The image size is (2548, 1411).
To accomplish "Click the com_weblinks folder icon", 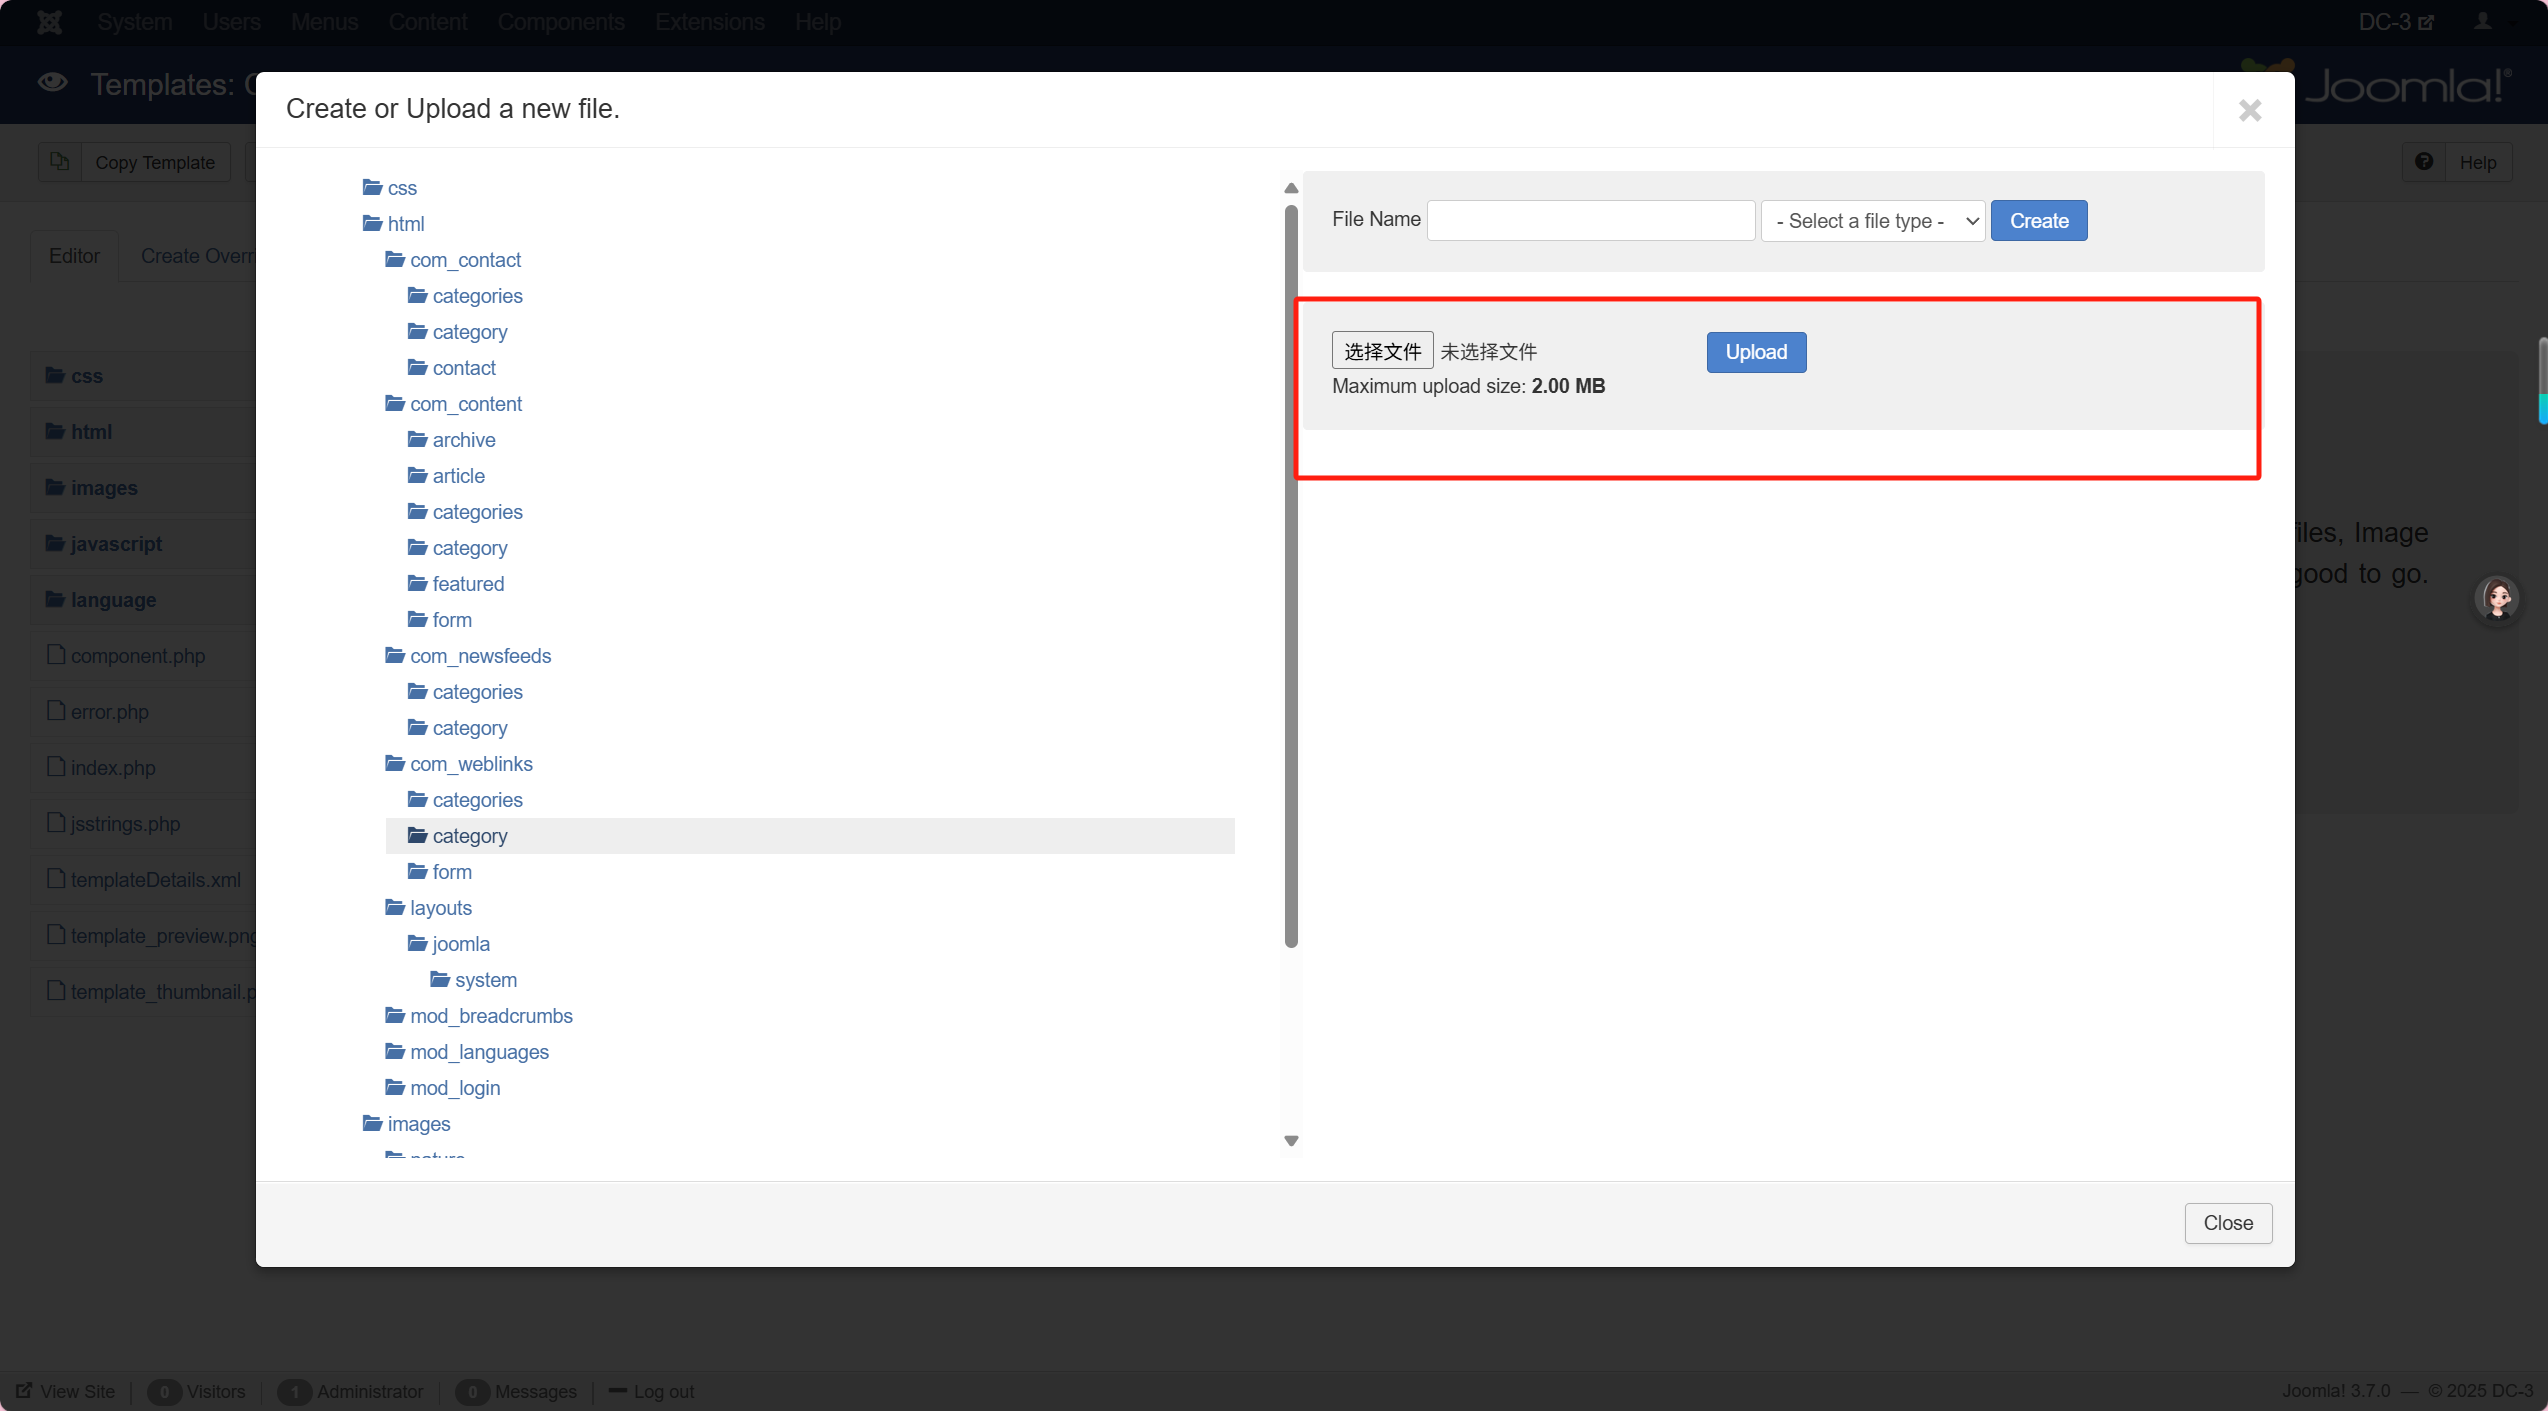I will [395, 763].
